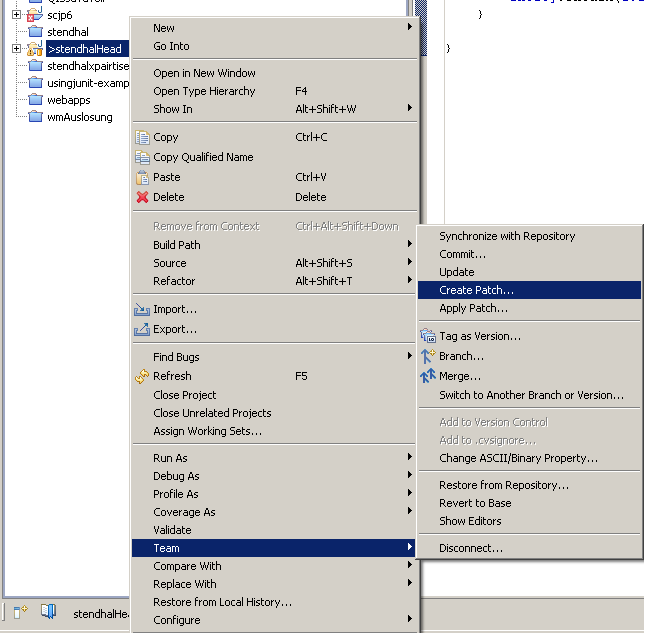Expand the stendhalHead project tree node
This screenshot has height=633, width=646.
coord(16,49)
